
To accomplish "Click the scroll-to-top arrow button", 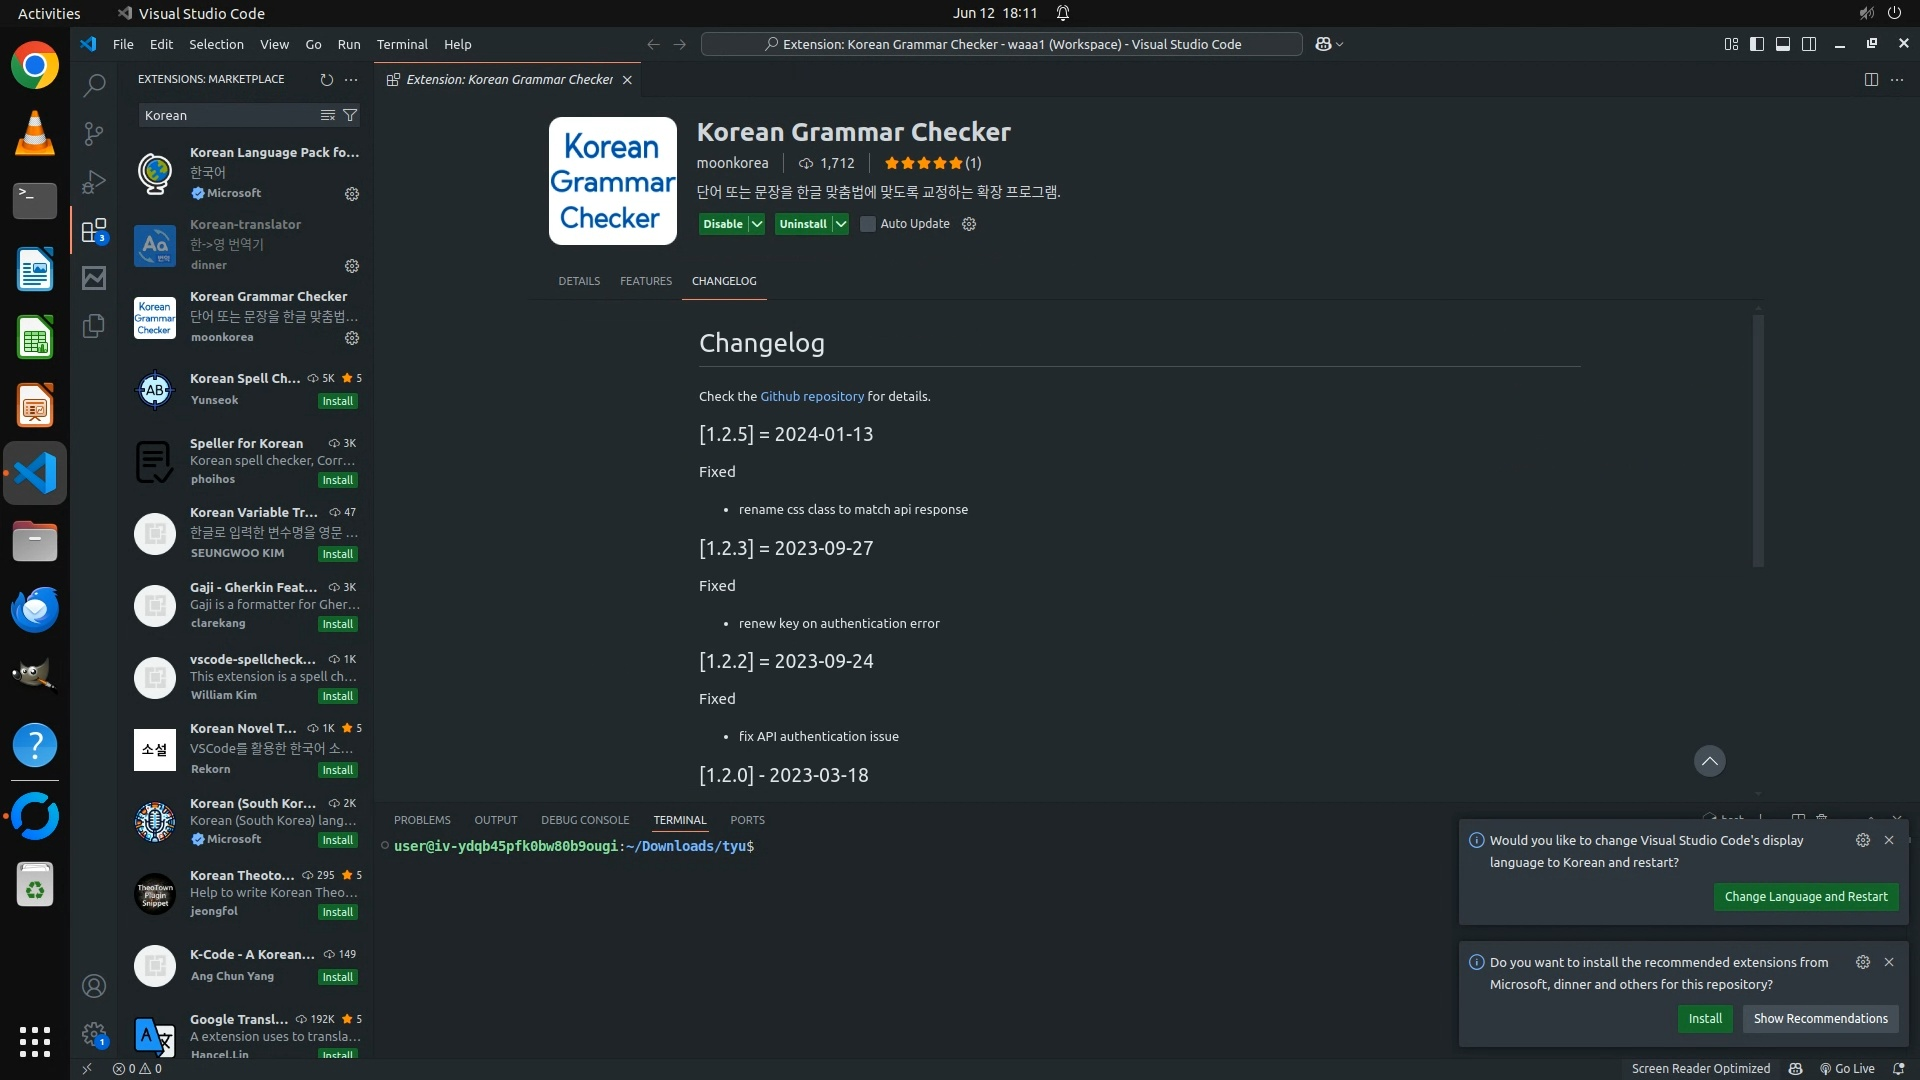I will pos(1709,761).
